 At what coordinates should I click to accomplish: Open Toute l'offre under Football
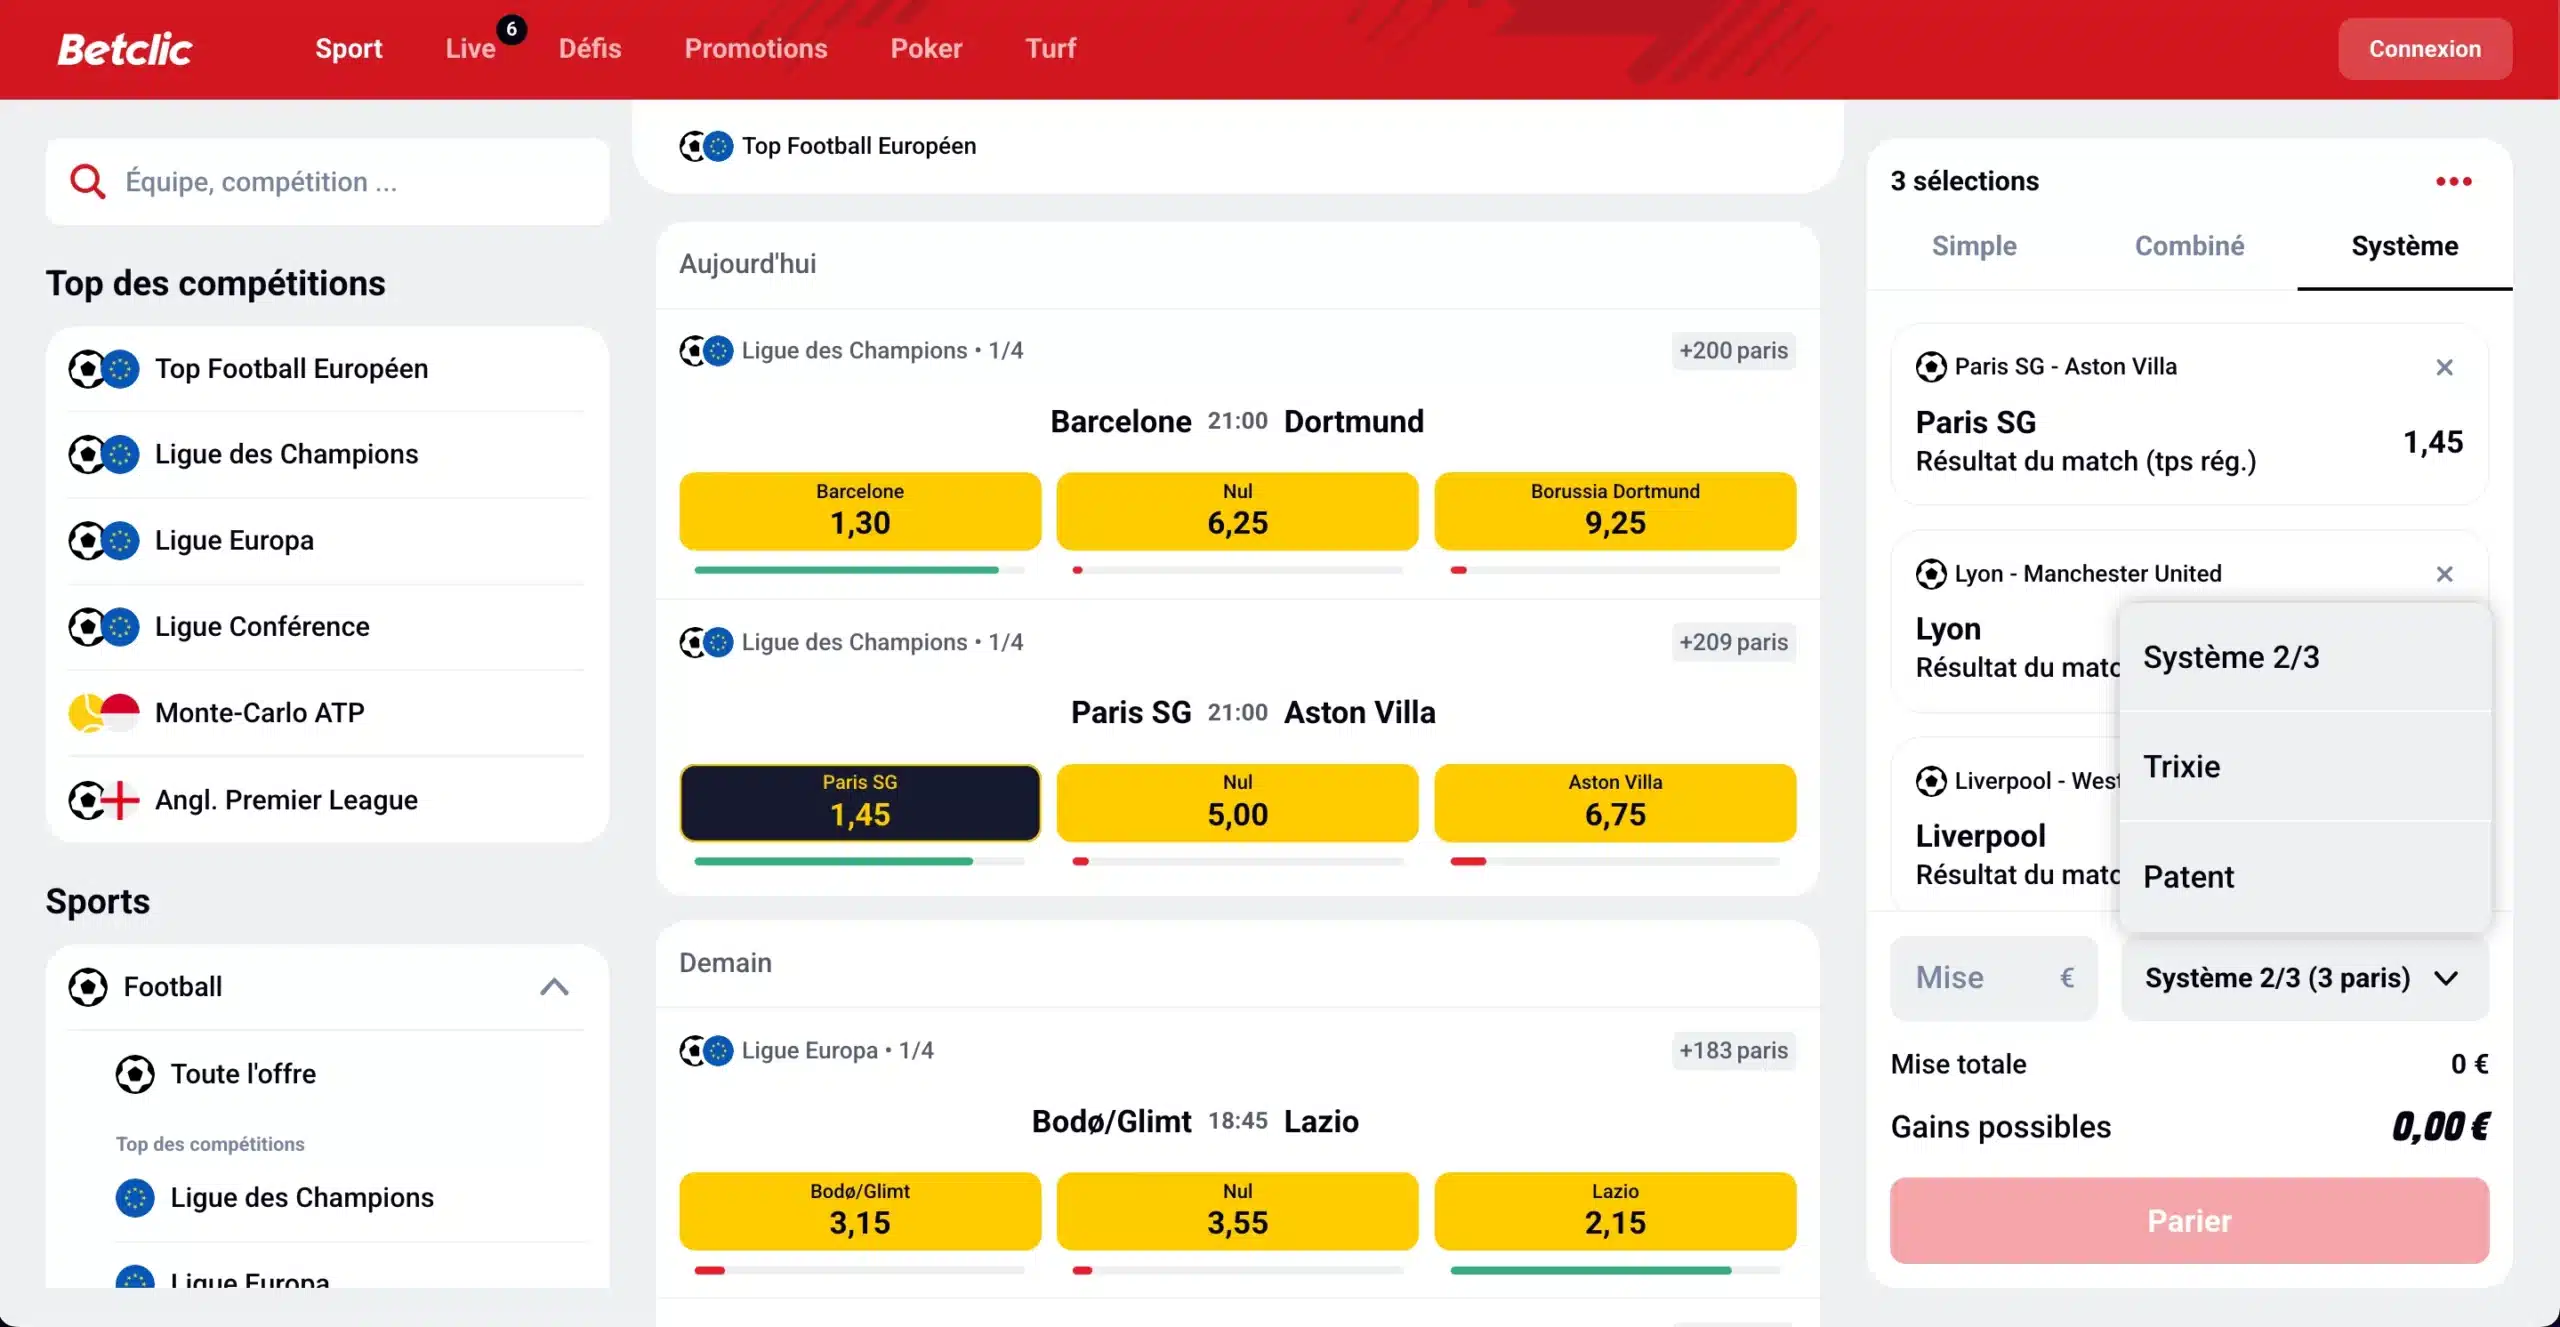349,1074
